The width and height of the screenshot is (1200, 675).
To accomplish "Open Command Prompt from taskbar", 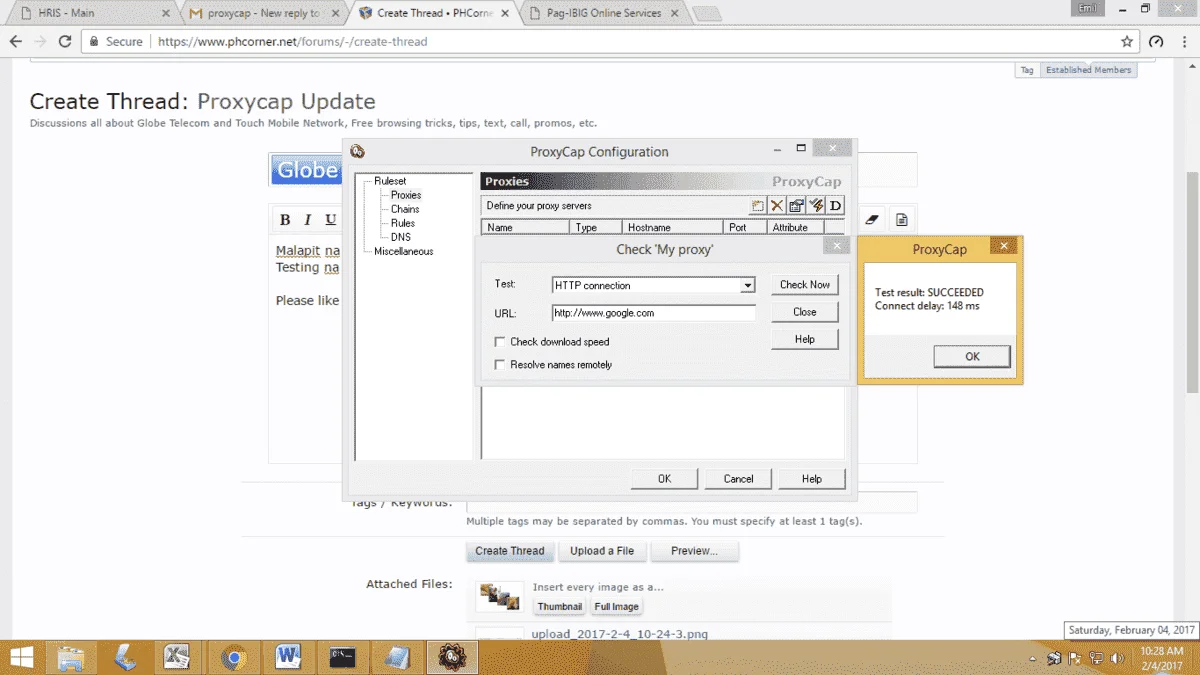I will tap(343, 657).
